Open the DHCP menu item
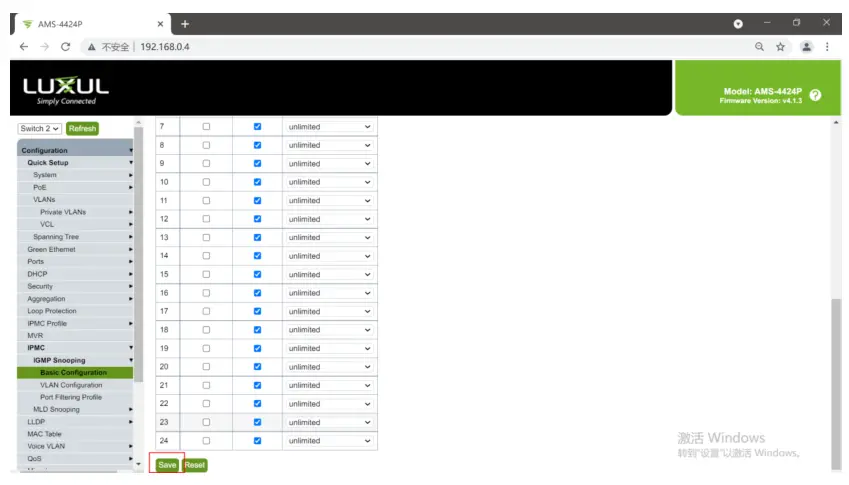This screenshot has height=485, width=849. click(x=75, y=274)
